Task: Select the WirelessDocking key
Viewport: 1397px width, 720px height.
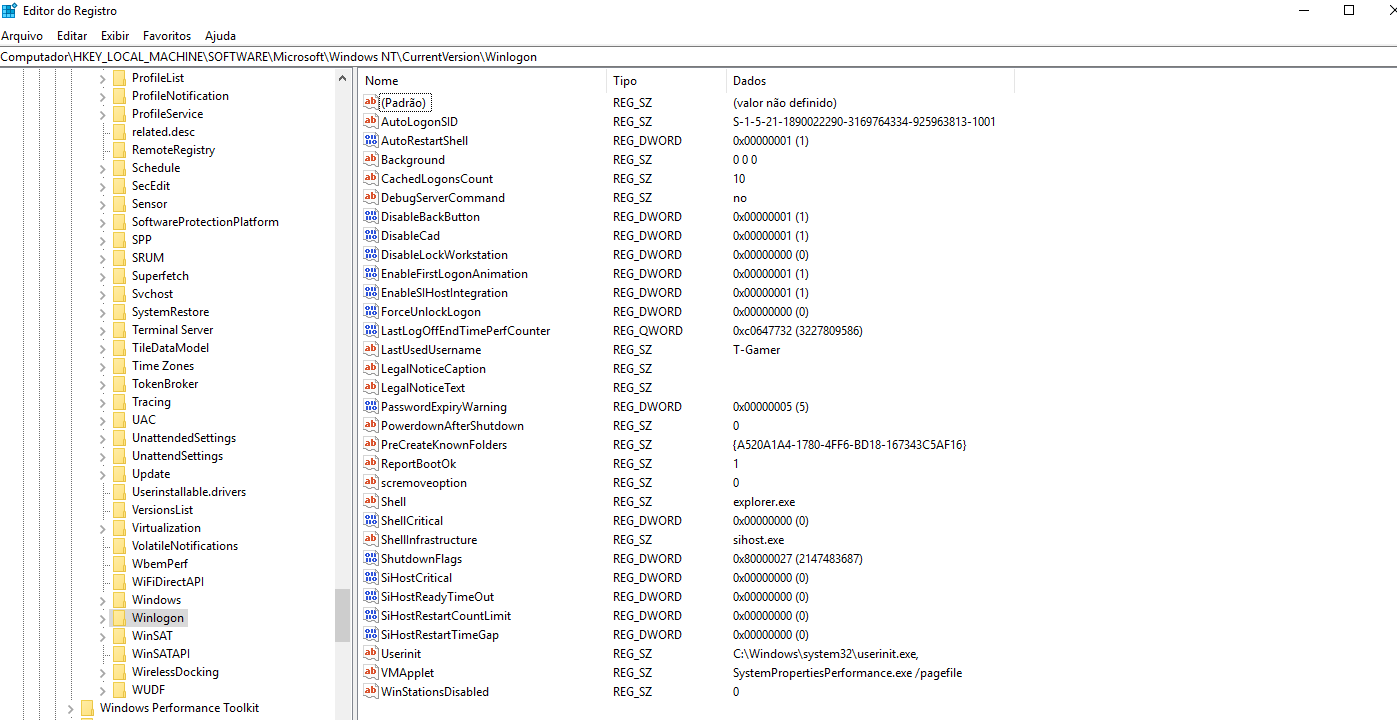Action: tap(175, 672)
